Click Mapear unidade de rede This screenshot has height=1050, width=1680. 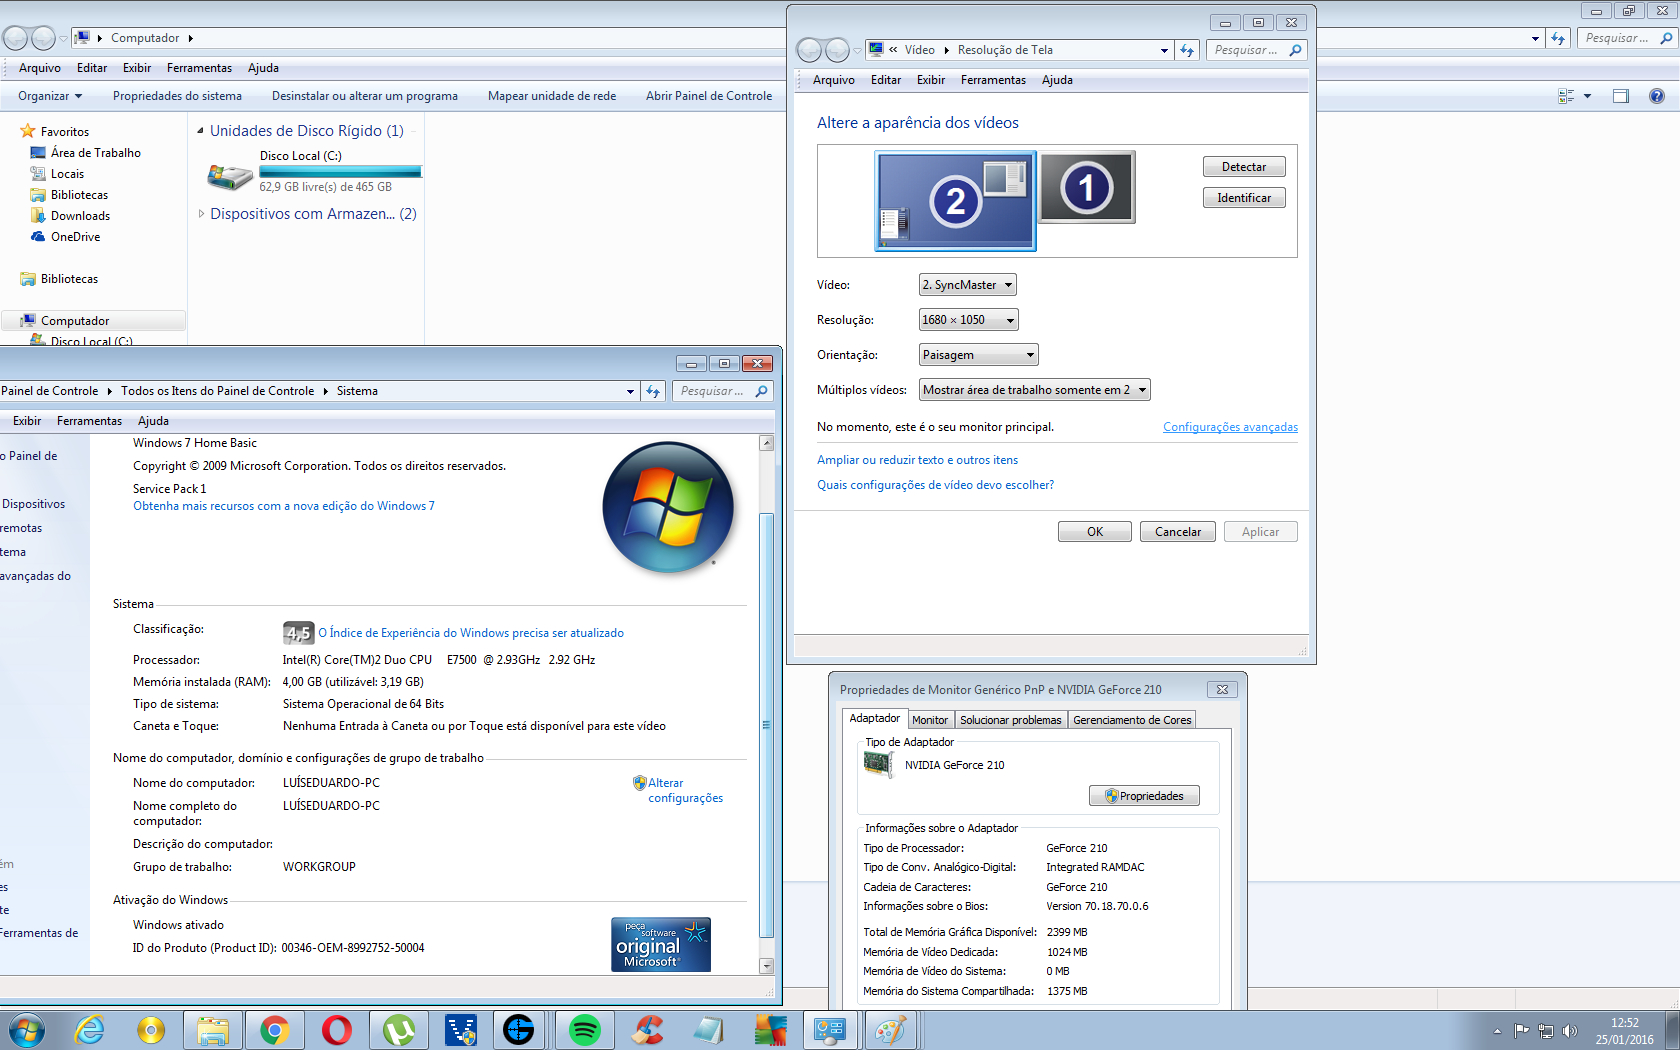(552, 96)
